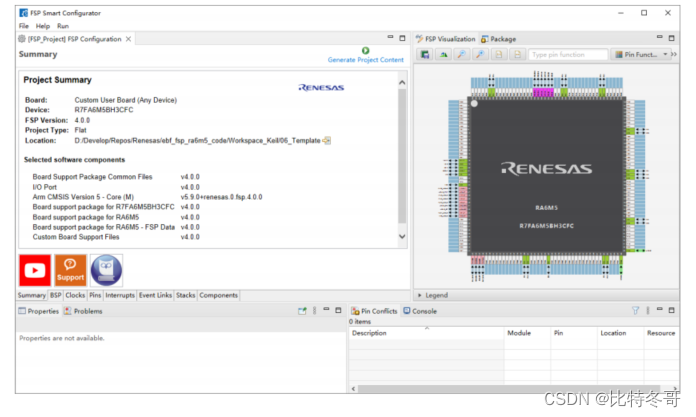Open the File menu
This screenshot has height=417, width=696.
click(24, 26)
